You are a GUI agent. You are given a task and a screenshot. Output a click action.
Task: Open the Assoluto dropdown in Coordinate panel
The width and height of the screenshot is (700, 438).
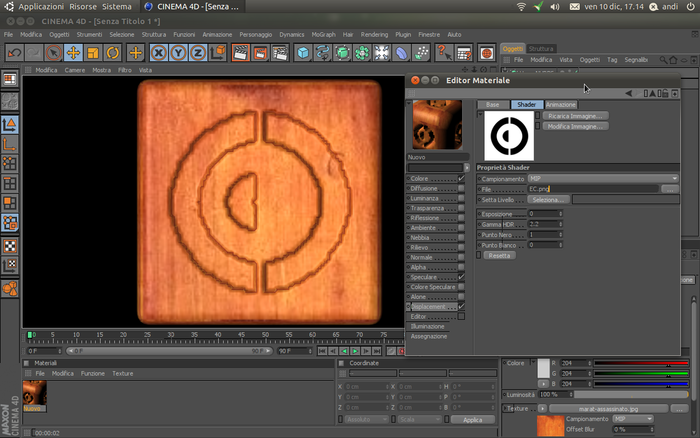pyautogui.click(x=367, y=420)
